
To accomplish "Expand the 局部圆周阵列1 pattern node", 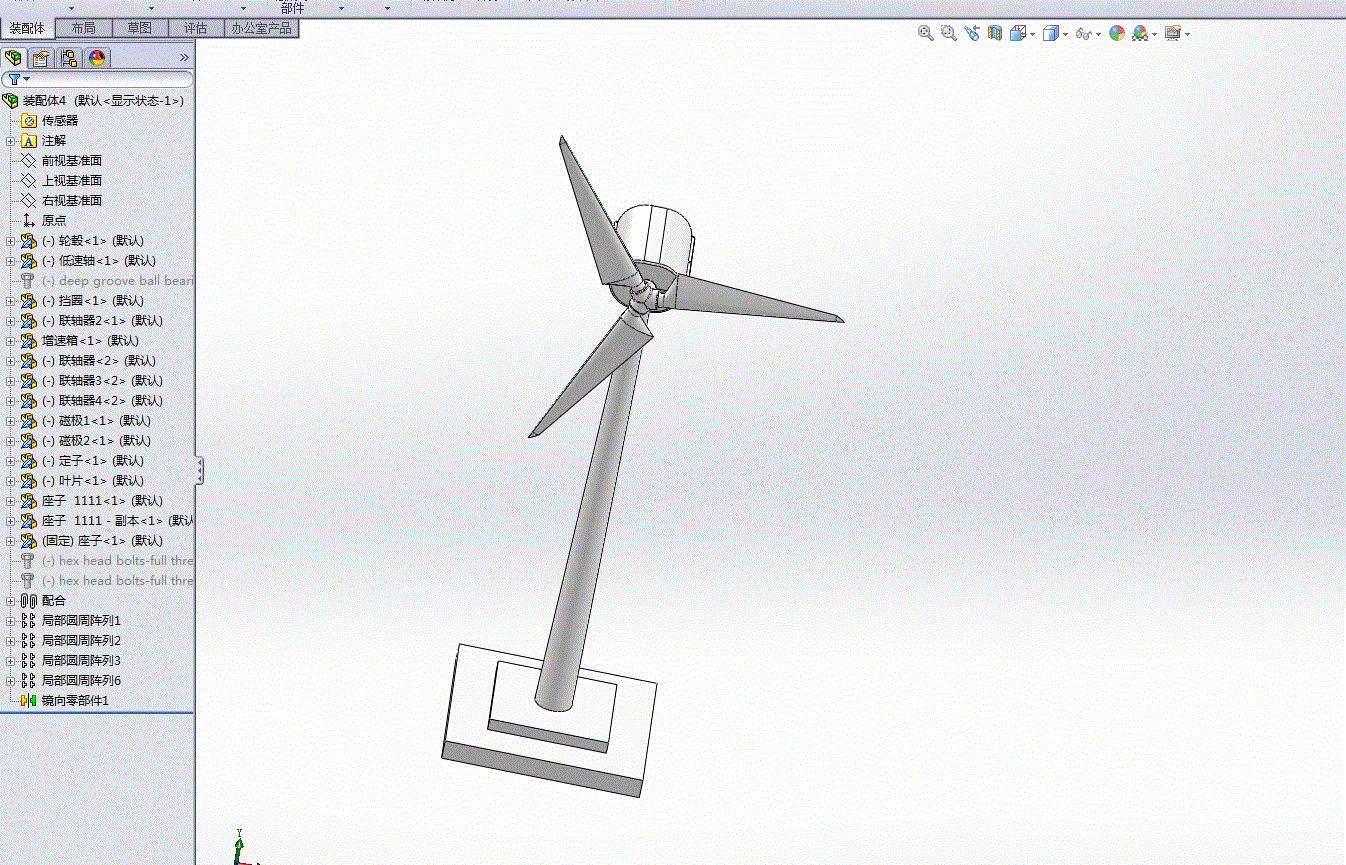I will pos(11,621).
